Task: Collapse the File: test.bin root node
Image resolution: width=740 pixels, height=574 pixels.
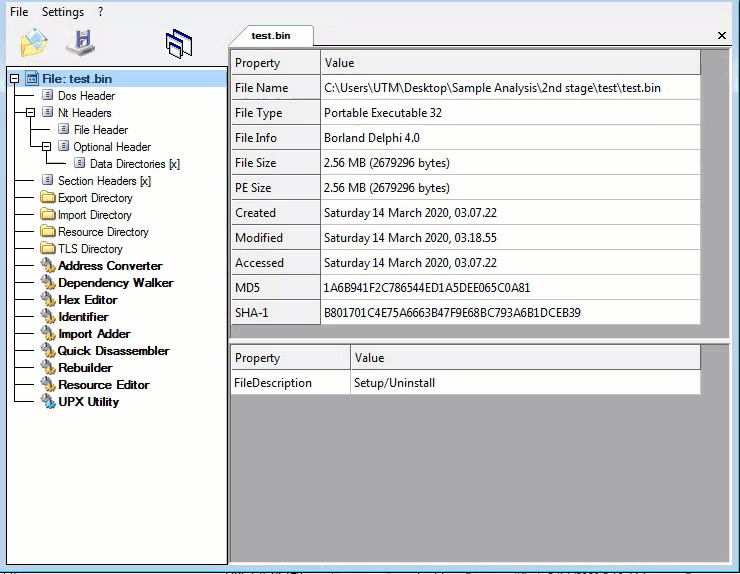Action: pyautogui.click(x=15, y=79)
